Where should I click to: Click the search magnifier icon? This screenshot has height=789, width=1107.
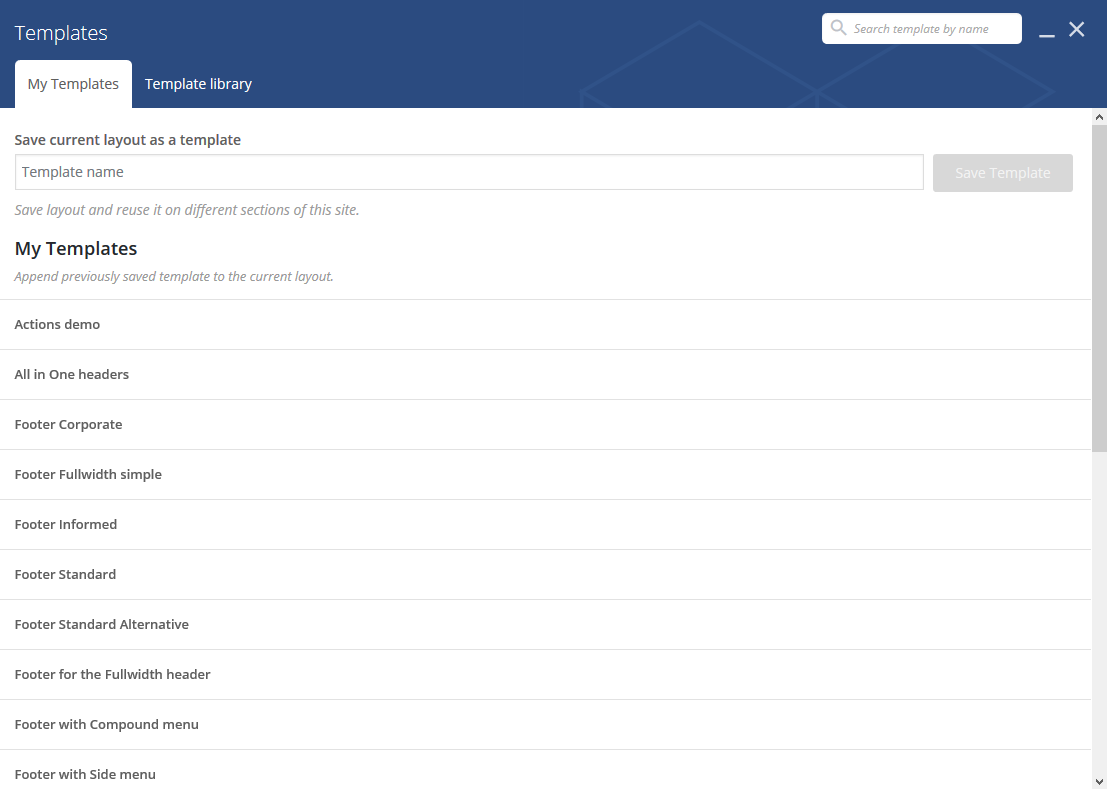838,28
